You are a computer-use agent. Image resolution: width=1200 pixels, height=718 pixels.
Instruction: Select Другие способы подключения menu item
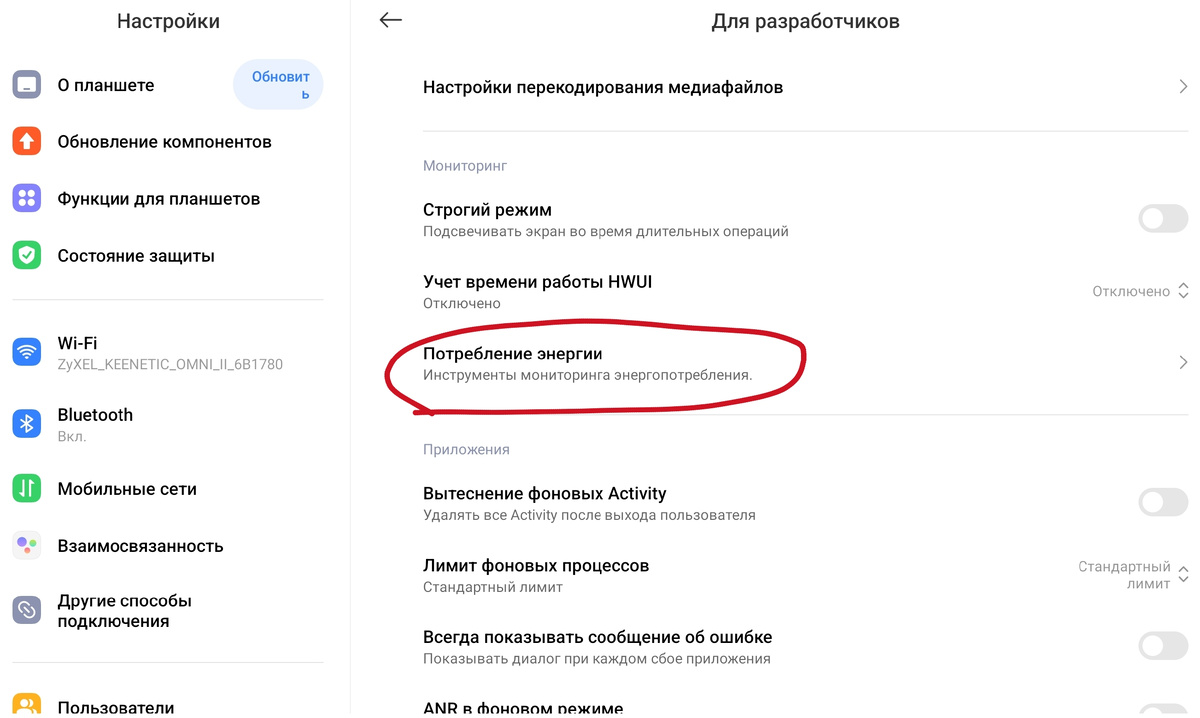point(125,611)
